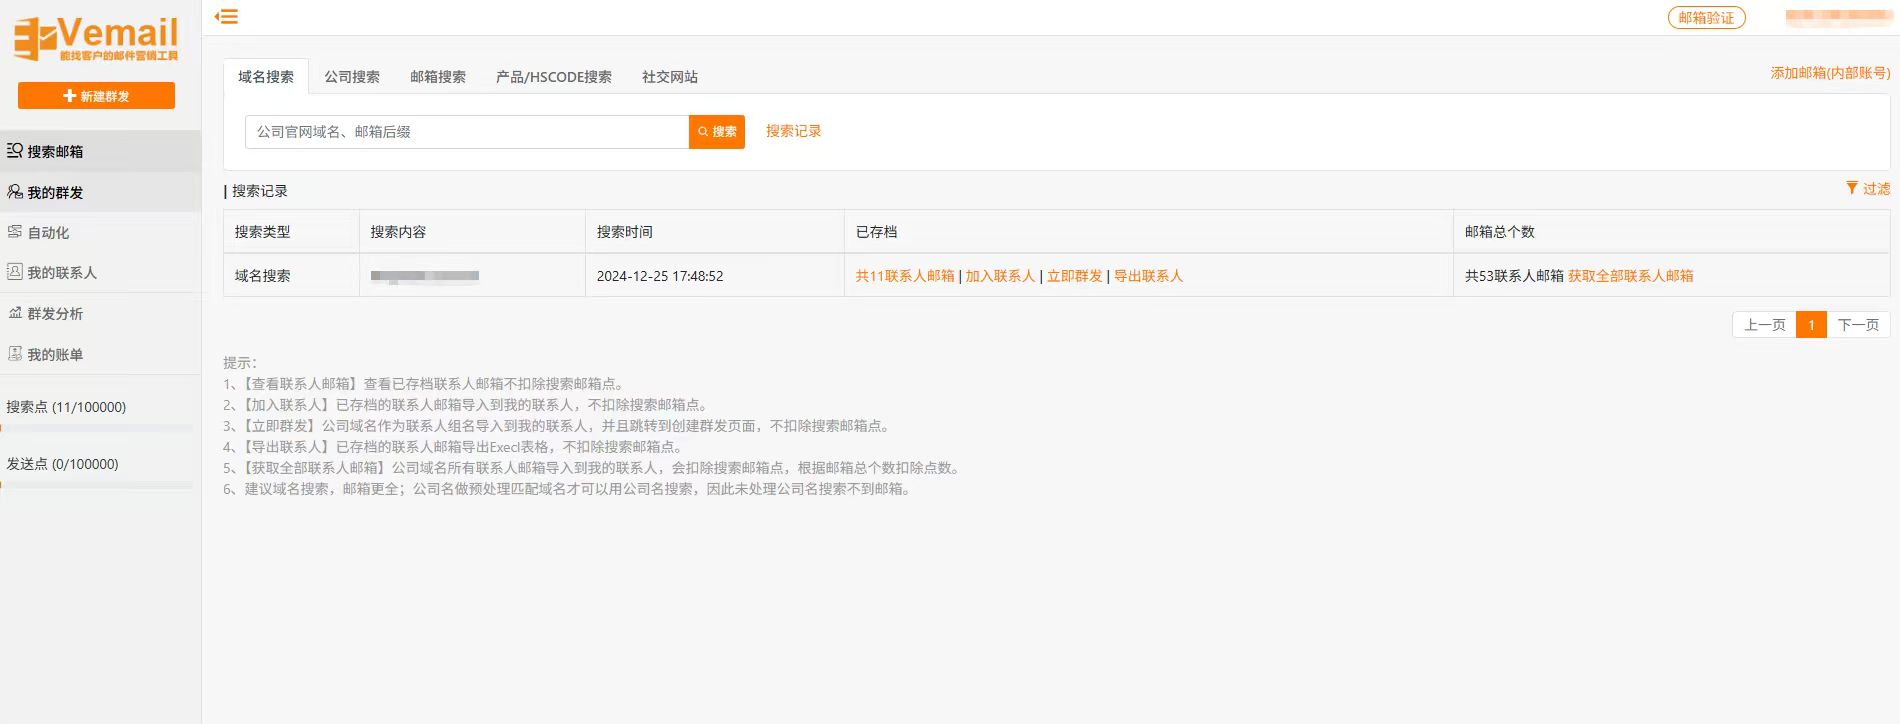This screenshot has width=1900, height=724.
Task: Click the Vemail logo
Action: tap(96, 39)
